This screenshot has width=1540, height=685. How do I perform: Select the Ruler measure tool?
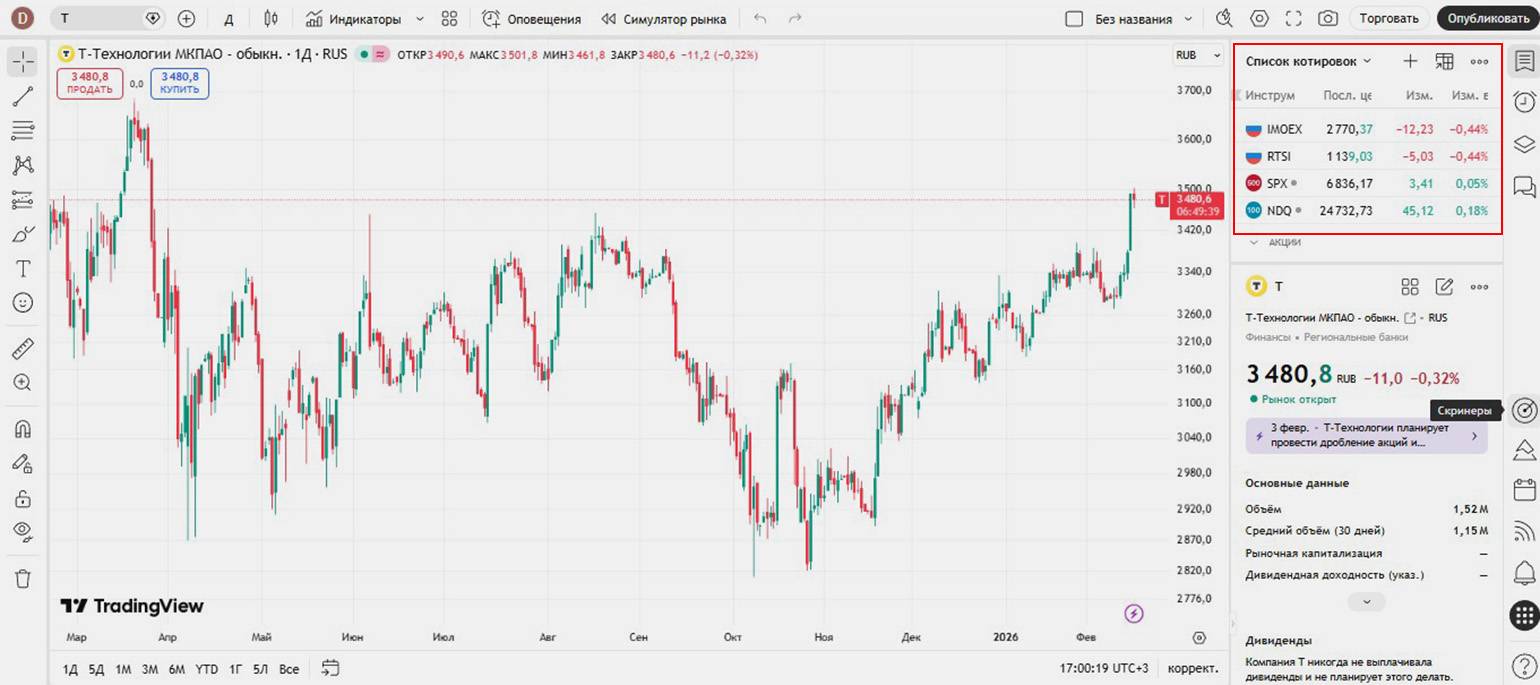tap(23, 349)
